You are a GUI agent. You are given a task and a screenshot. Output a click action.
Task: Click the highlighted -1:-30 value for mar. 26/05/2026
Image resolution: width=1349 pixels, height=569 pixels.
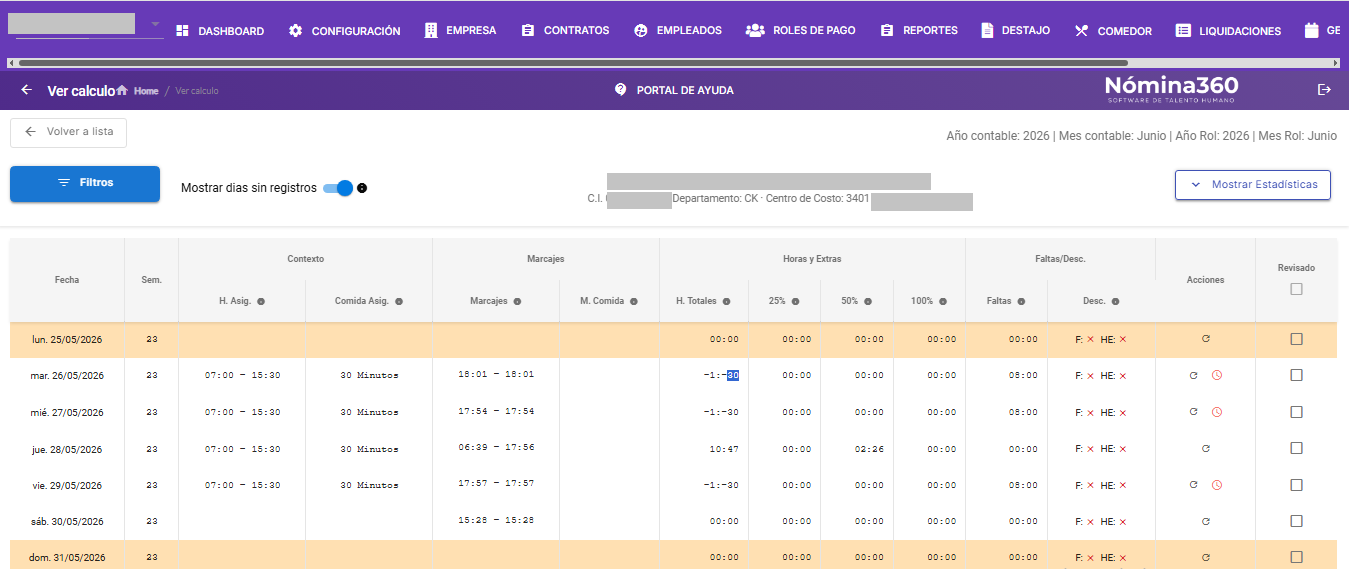pyautogui.click(x=721, y=376)
